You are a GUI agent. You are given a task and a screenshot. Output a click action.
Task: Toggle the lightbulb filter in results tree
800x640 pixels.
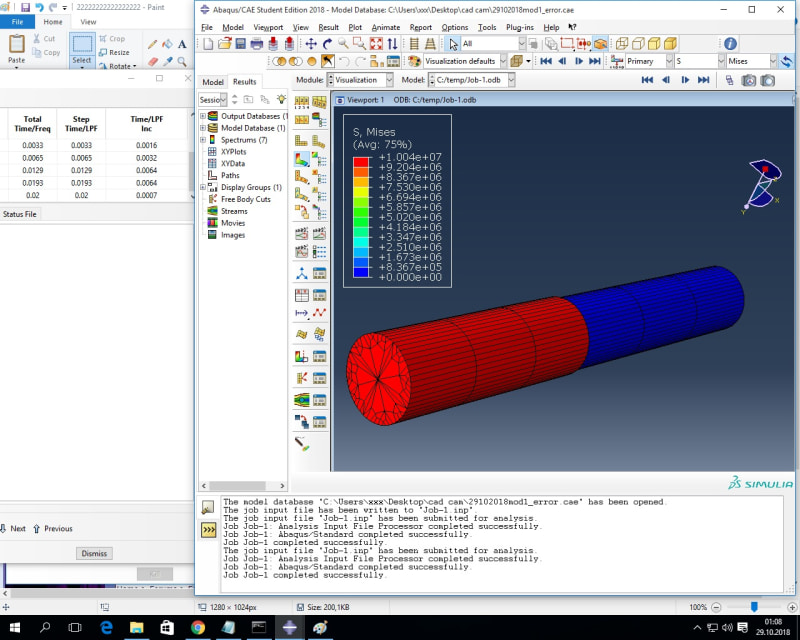pyautogui.click(x=281, y=99)
